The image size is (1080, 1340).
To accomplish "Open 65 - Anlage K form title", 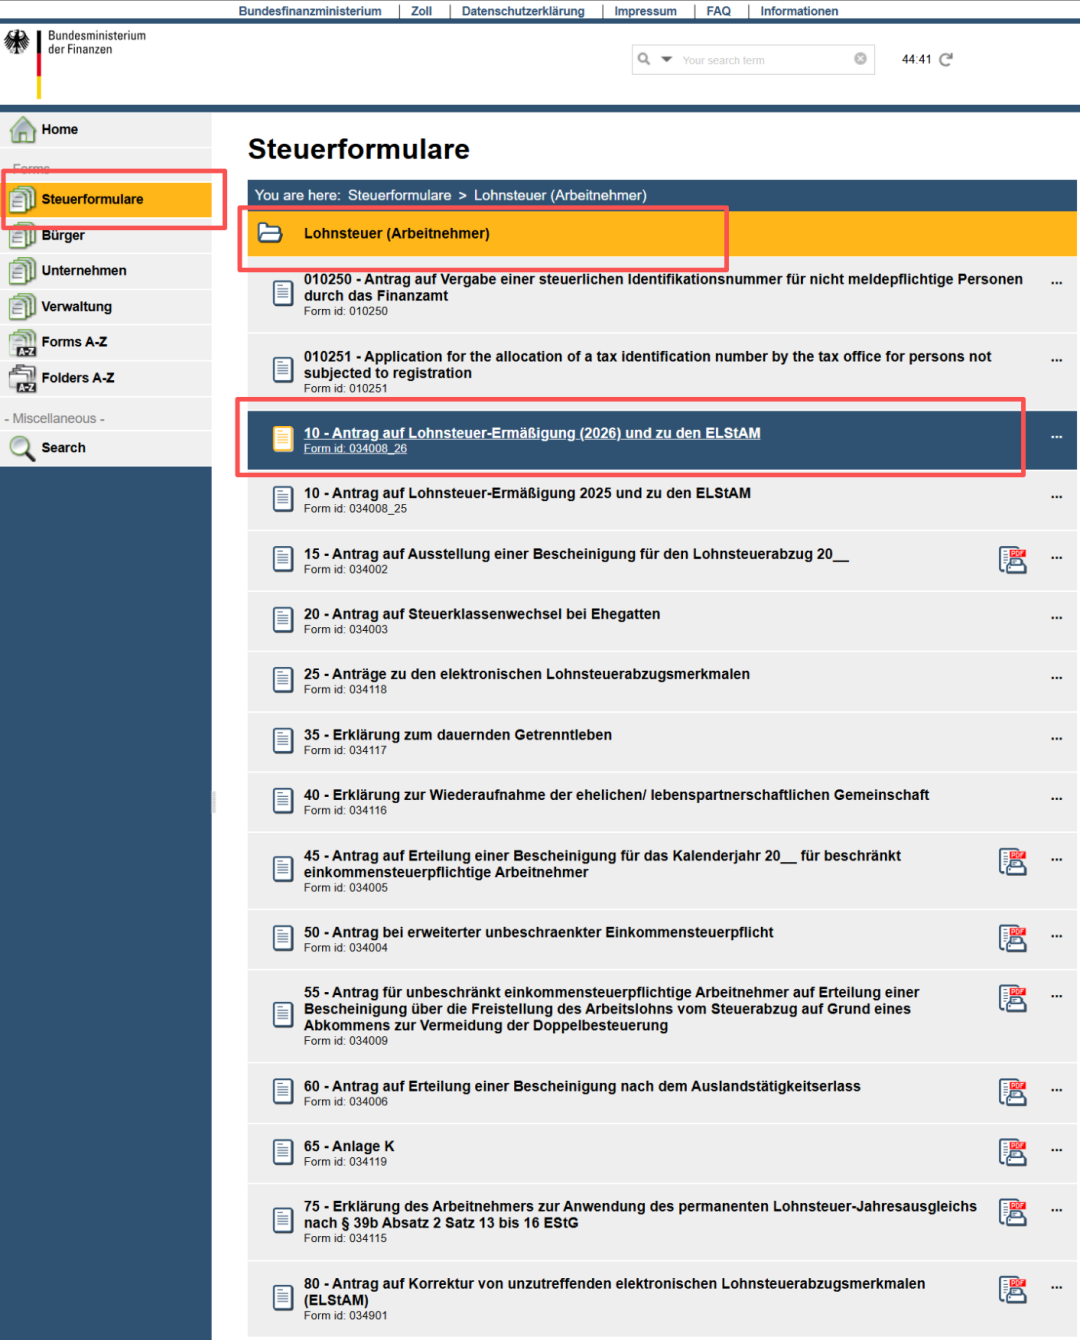I will (x=349, y=1146).
